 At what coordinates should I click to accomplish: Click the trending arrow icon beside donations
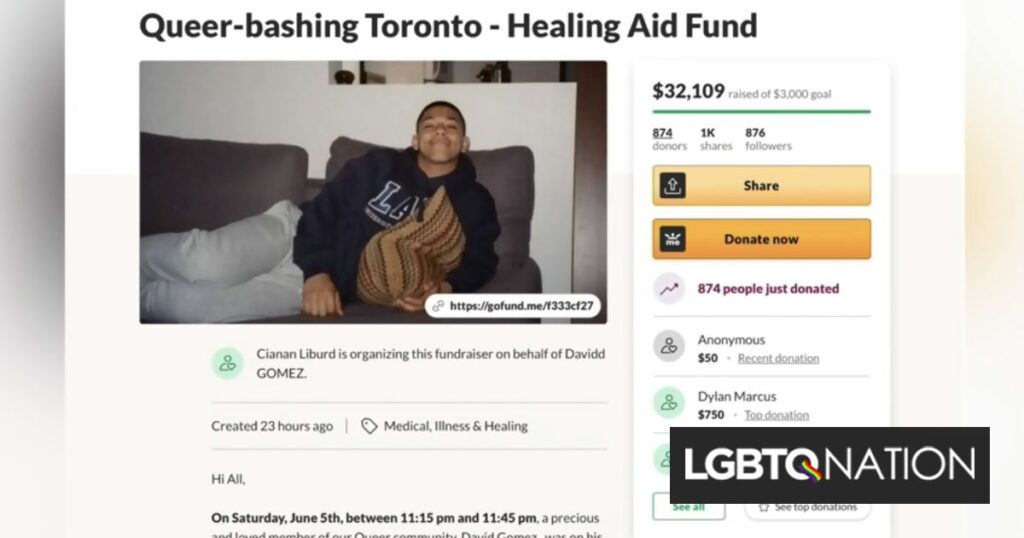click(669, 289)
